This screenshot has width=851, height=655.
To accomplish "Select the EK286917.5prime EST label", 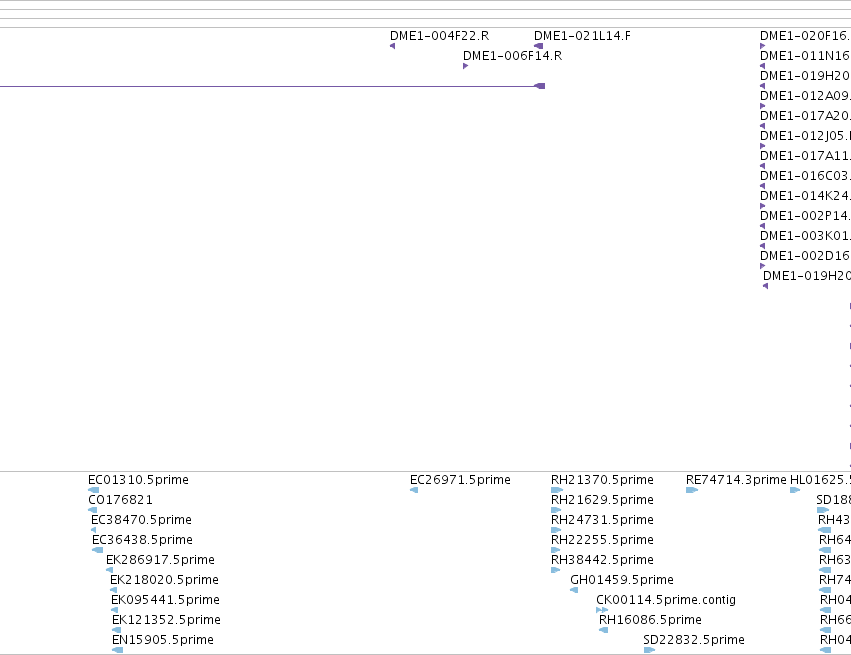I will tap(160, 560).
